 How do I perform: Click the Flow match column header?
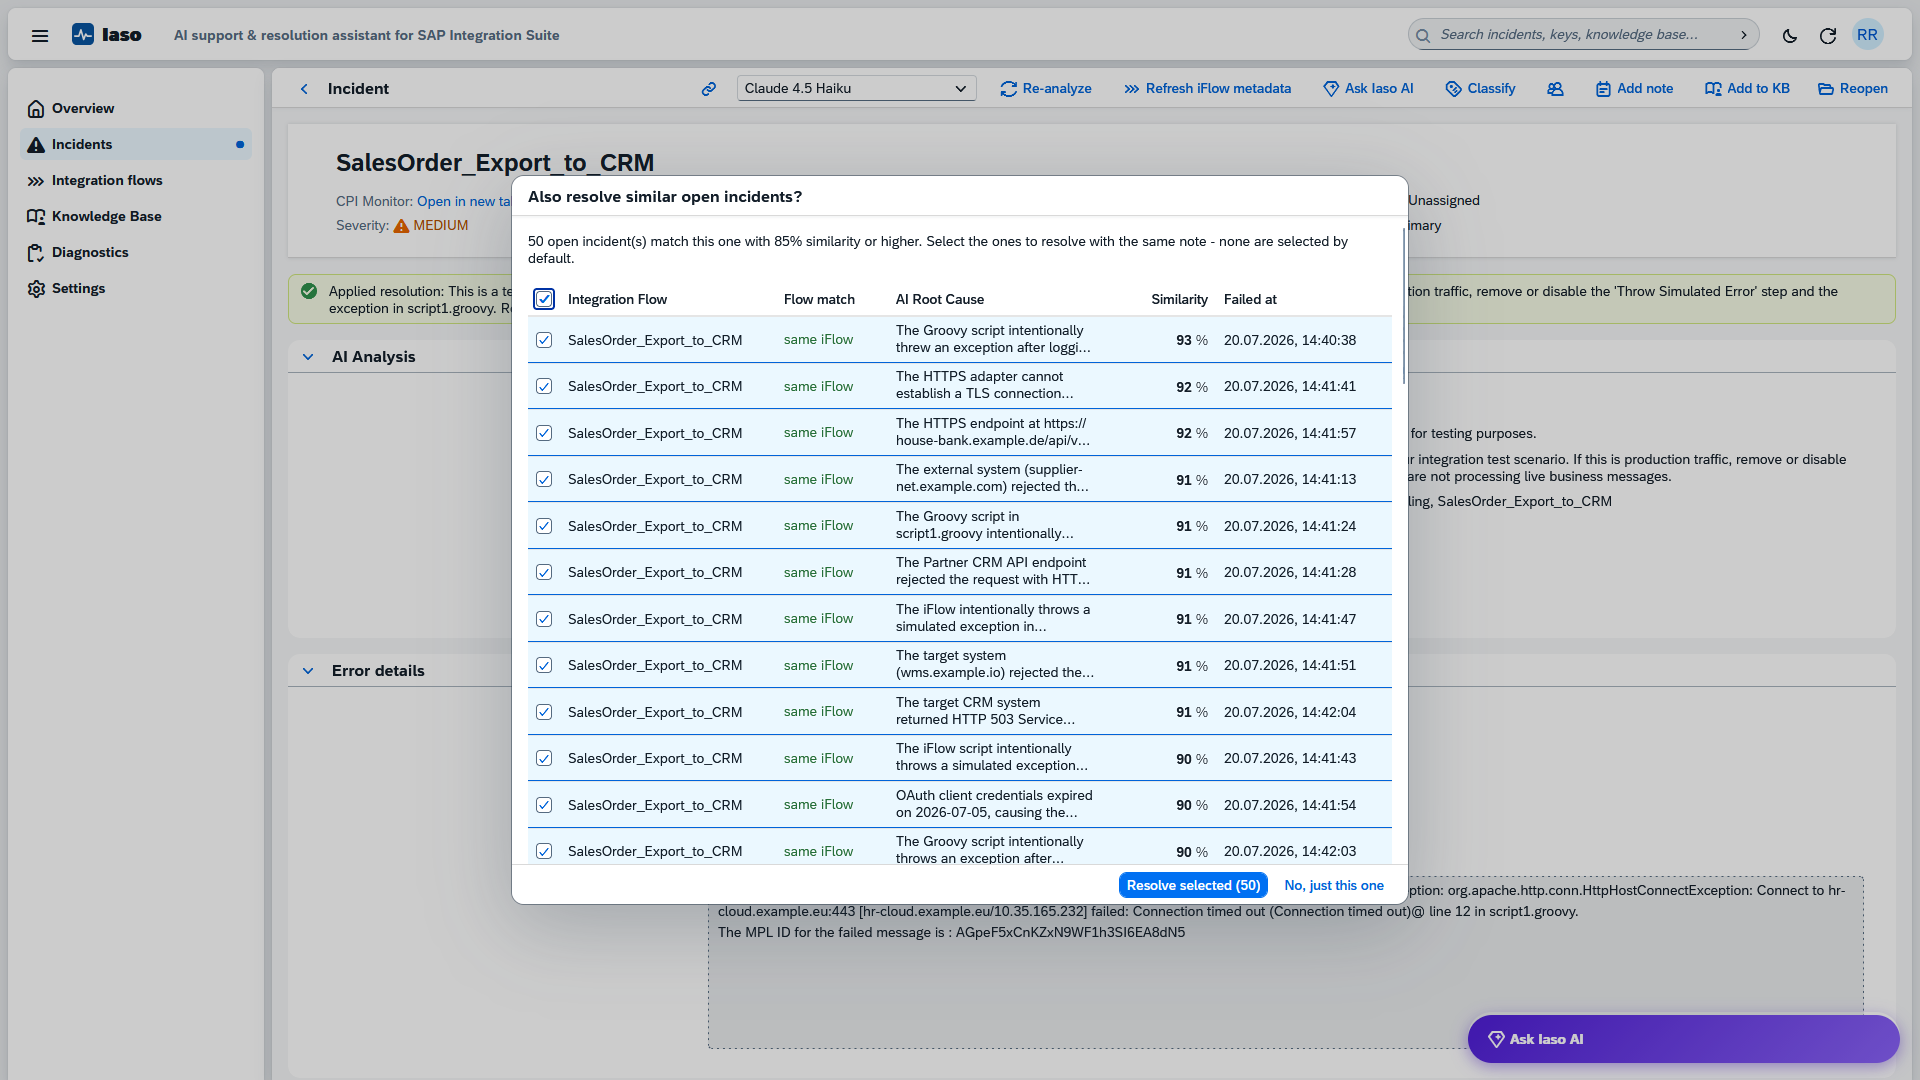point(819,300)
